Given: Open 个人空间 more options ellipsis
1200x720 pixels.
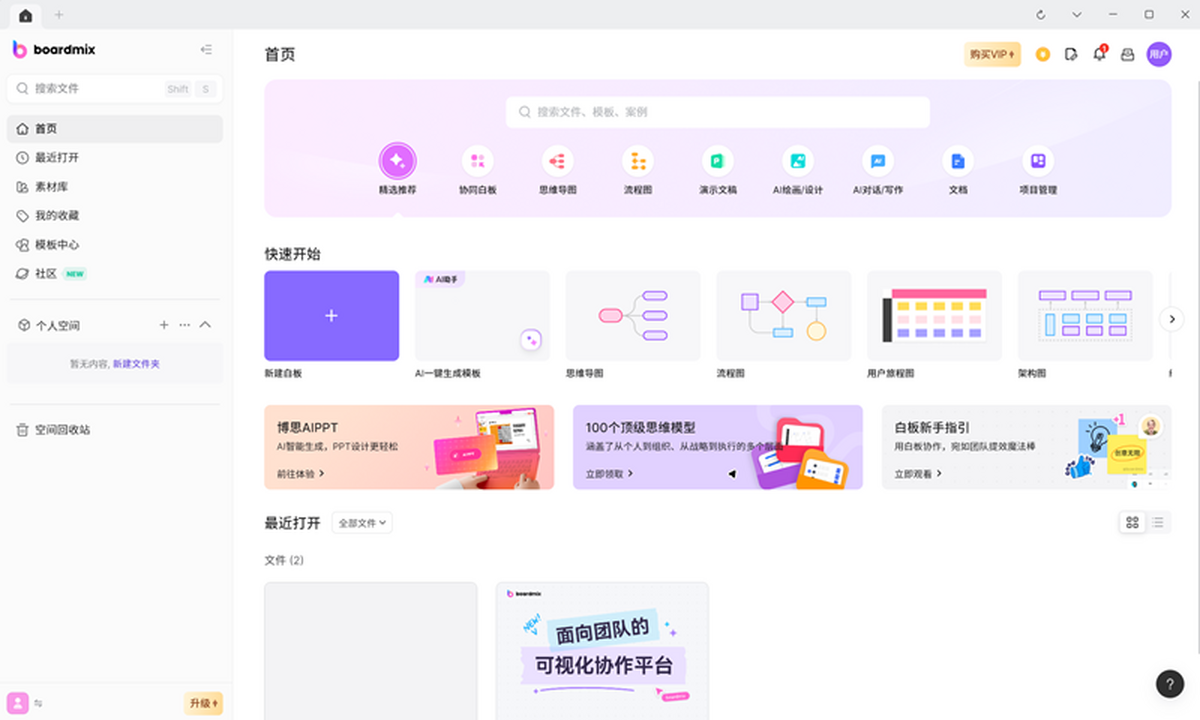Looking at the screenshot, I should 184,325.
